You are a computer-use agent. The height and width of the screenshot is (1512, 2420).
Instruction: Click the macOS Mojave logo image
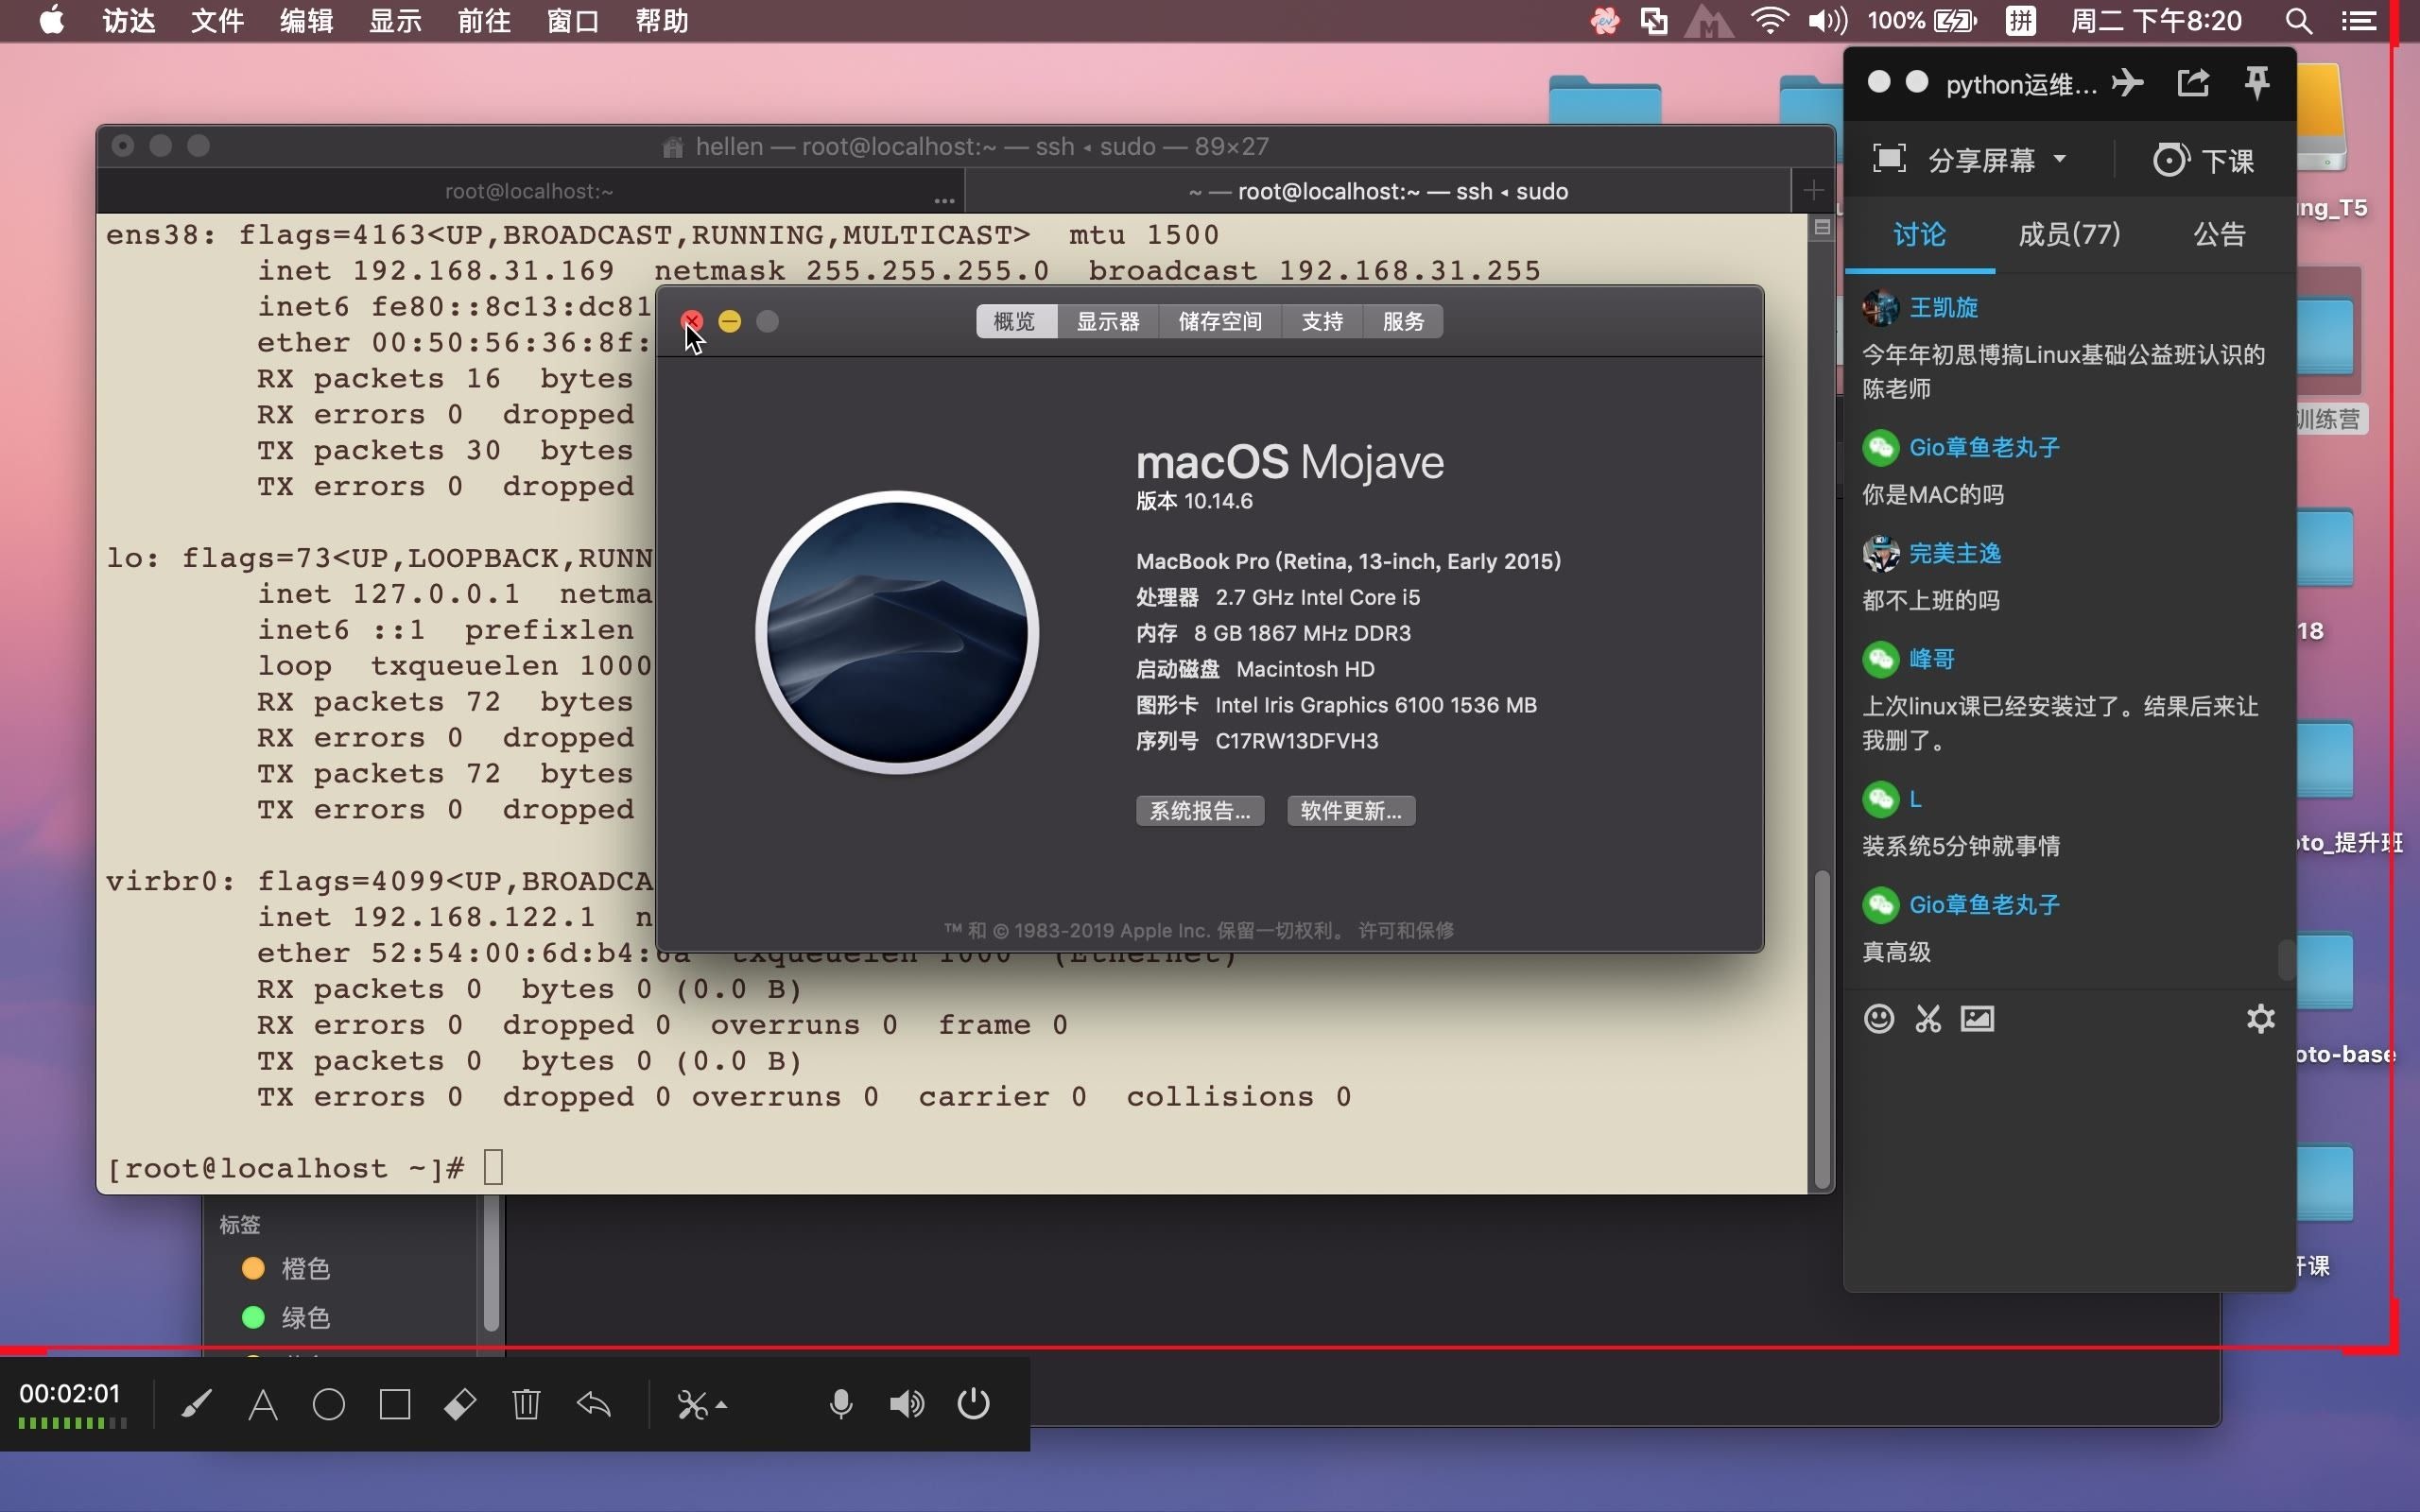897,632
